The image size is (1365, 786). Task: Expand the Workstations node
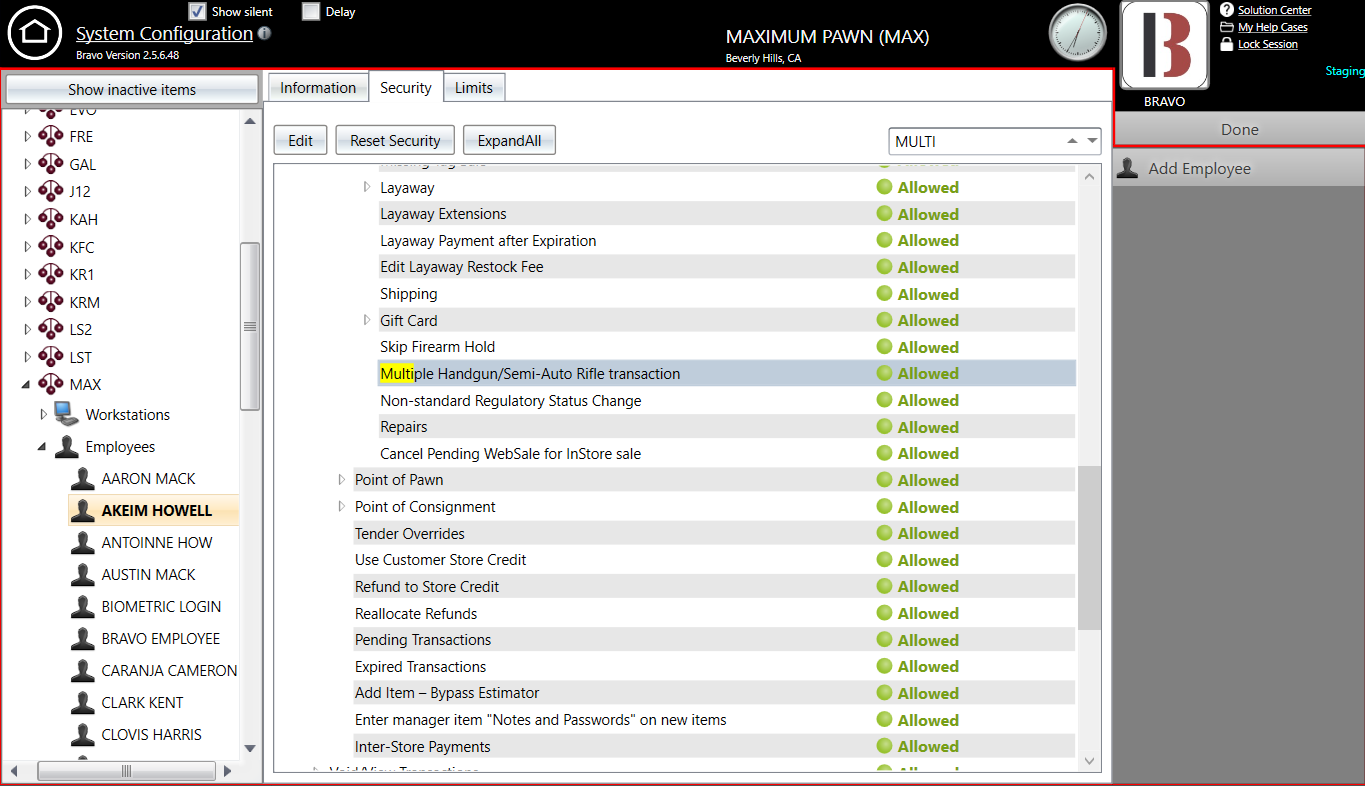click(x=43, y=414)
